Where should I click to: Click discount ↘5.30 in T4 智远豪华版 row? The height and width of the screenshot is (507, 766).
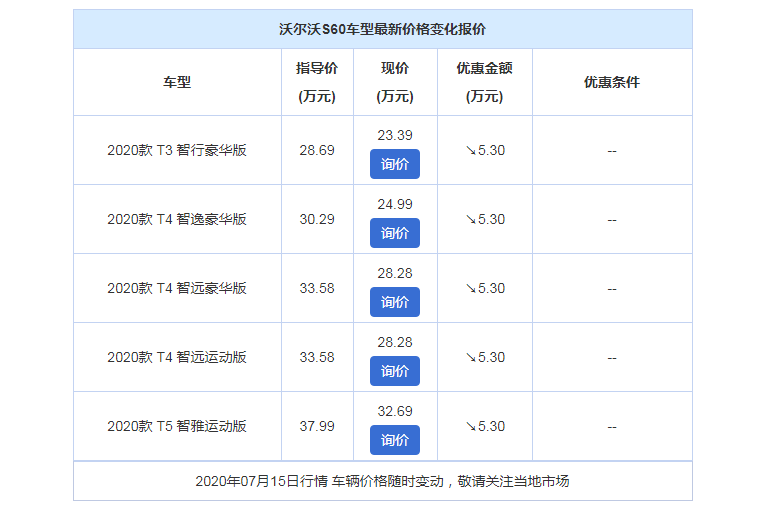click(485, 288)
